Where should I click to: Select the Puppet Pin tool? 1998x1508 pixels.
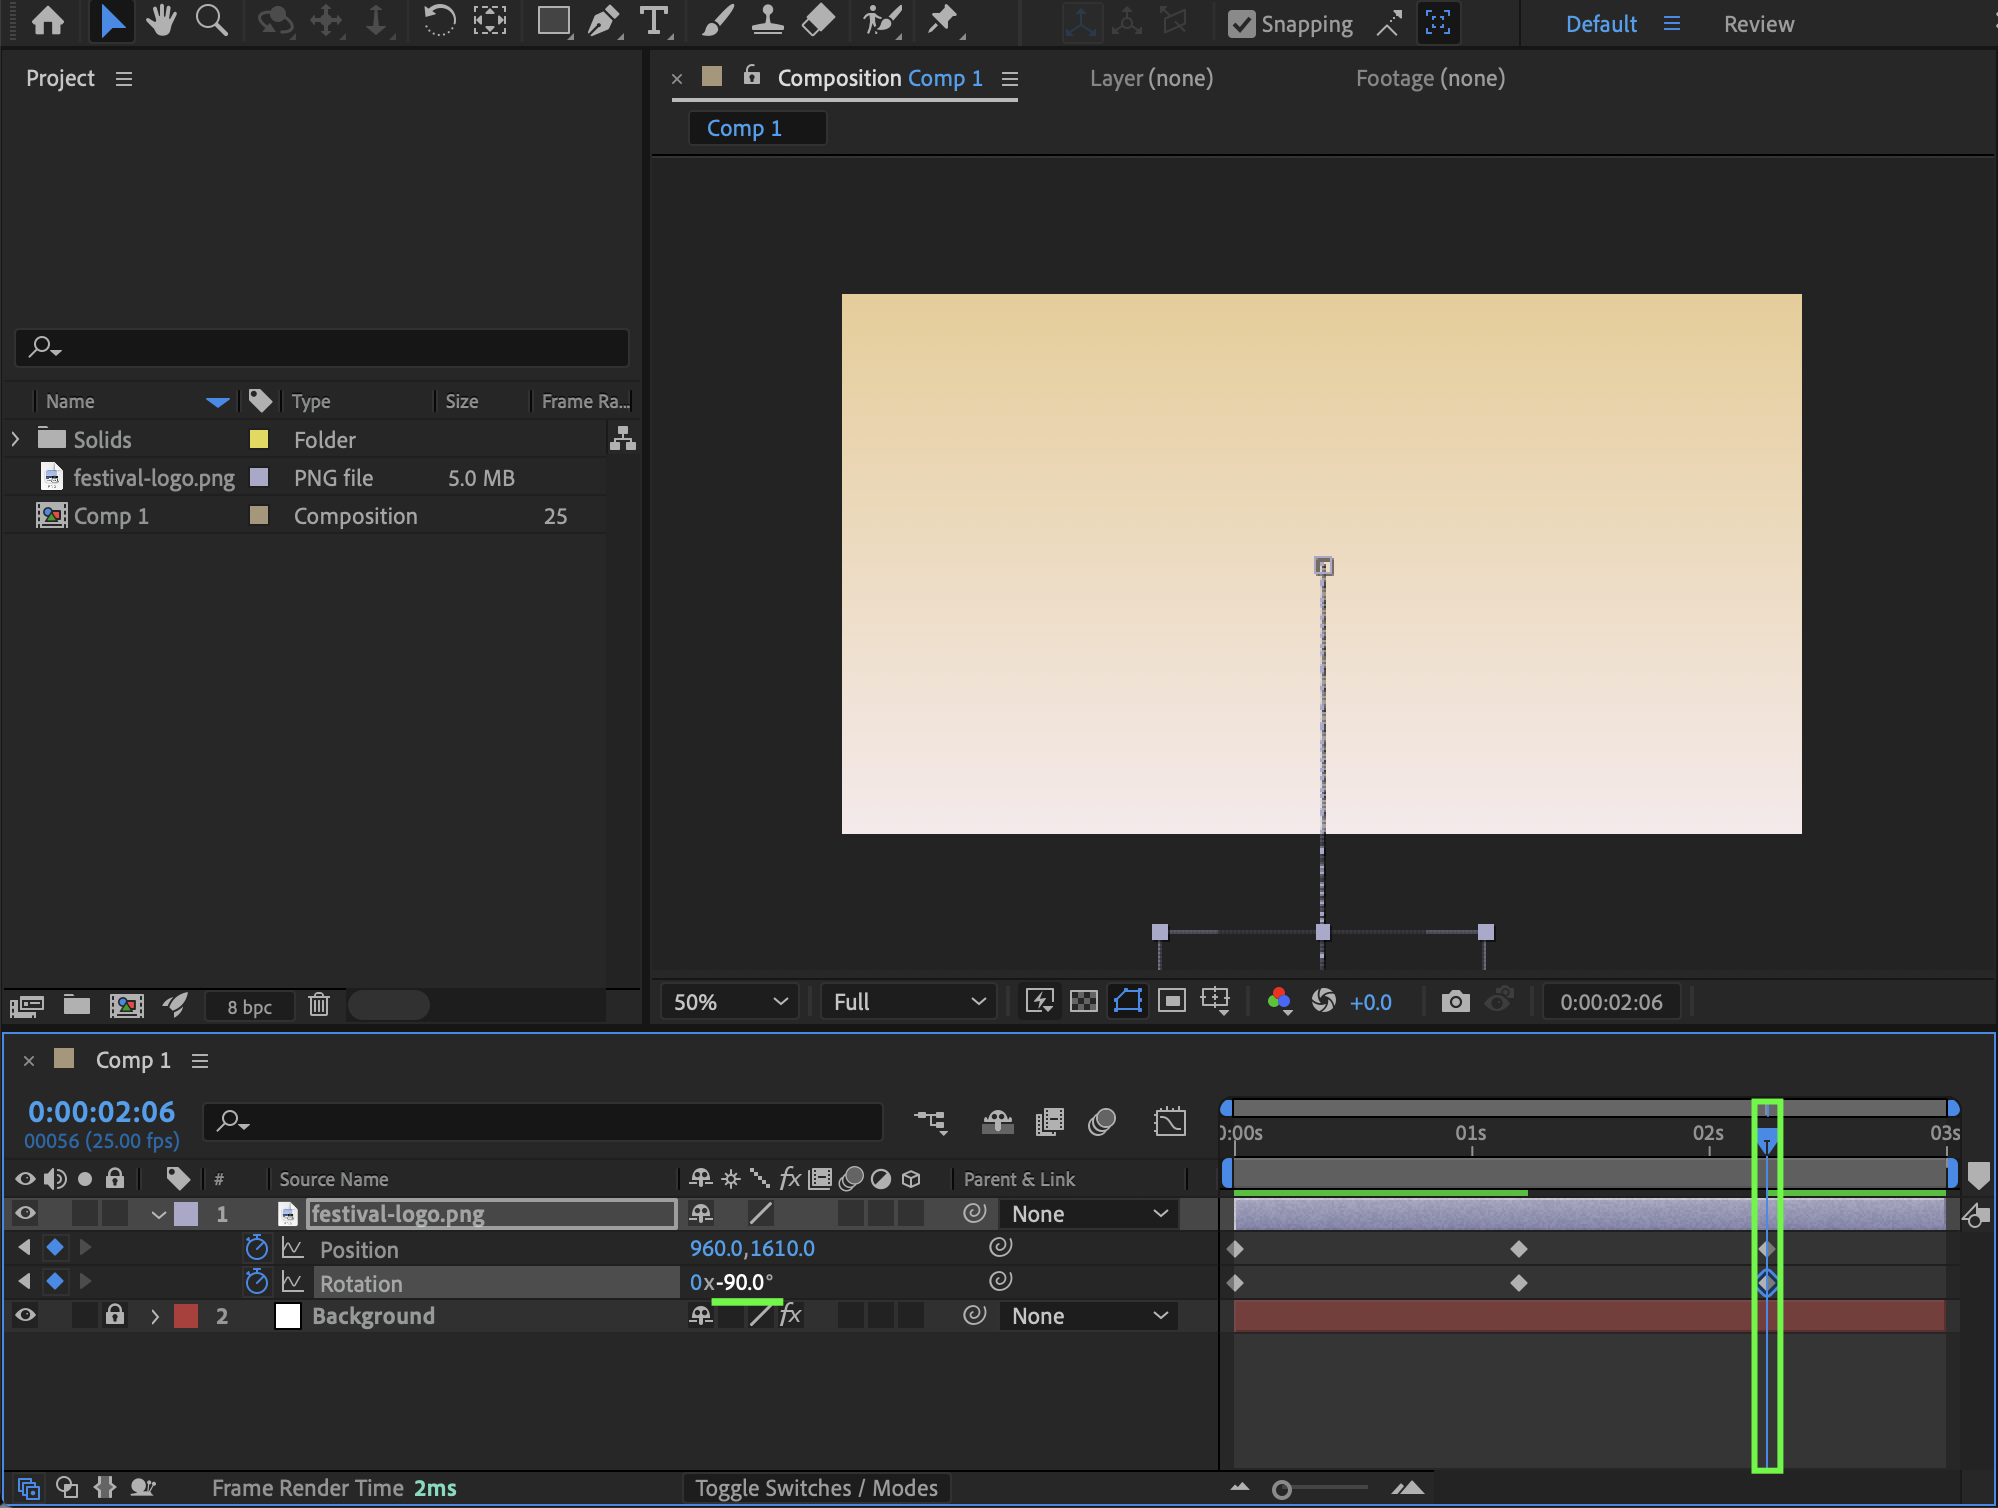(x=943, y=22)
